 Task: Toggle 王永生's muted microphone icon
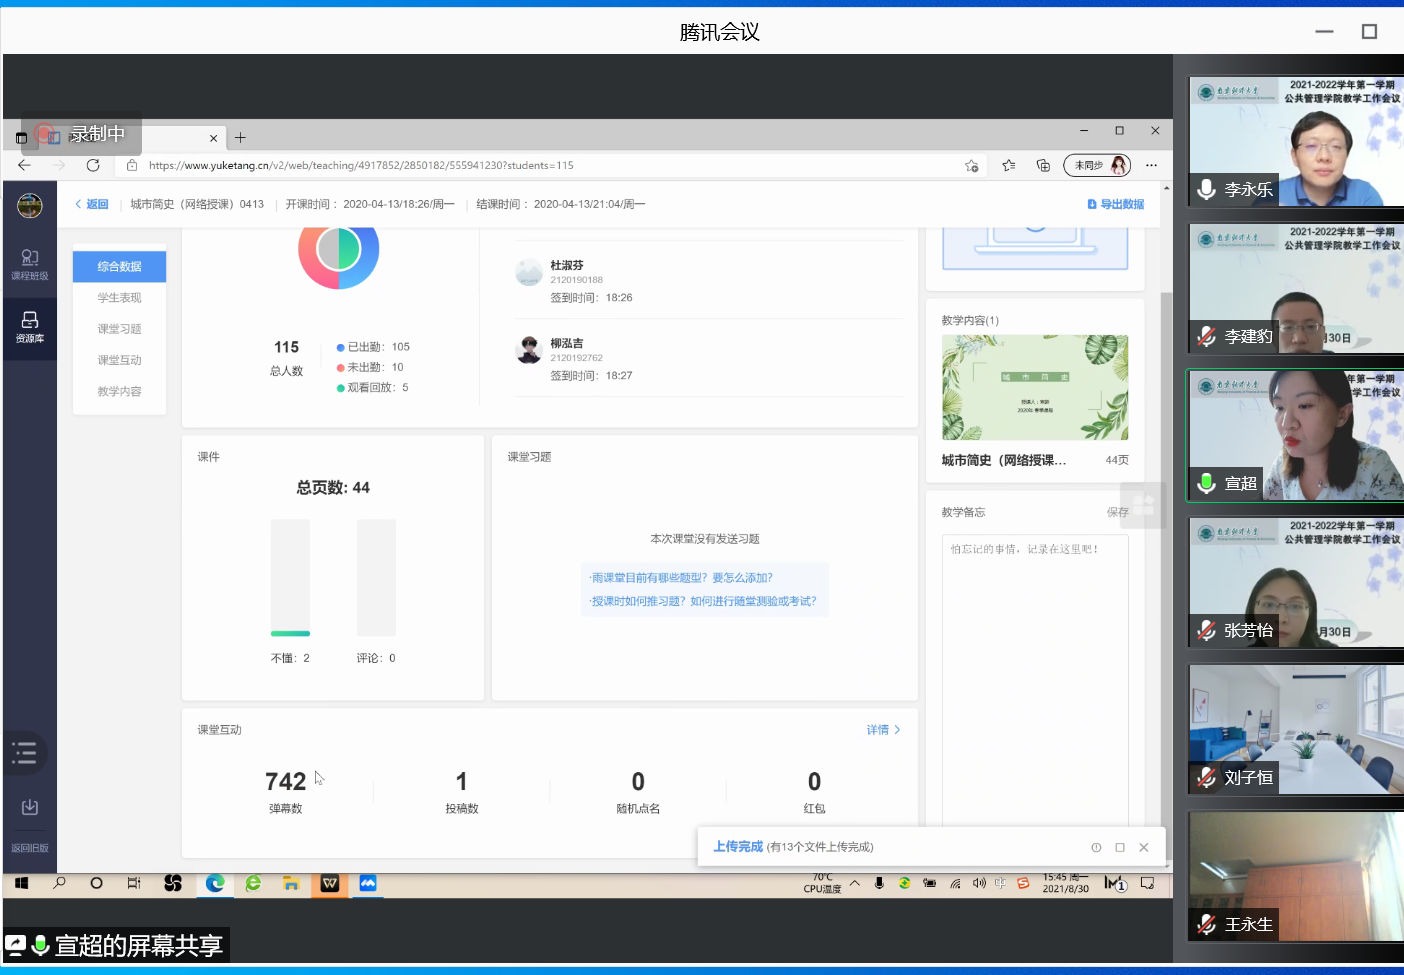point(1207,924)
